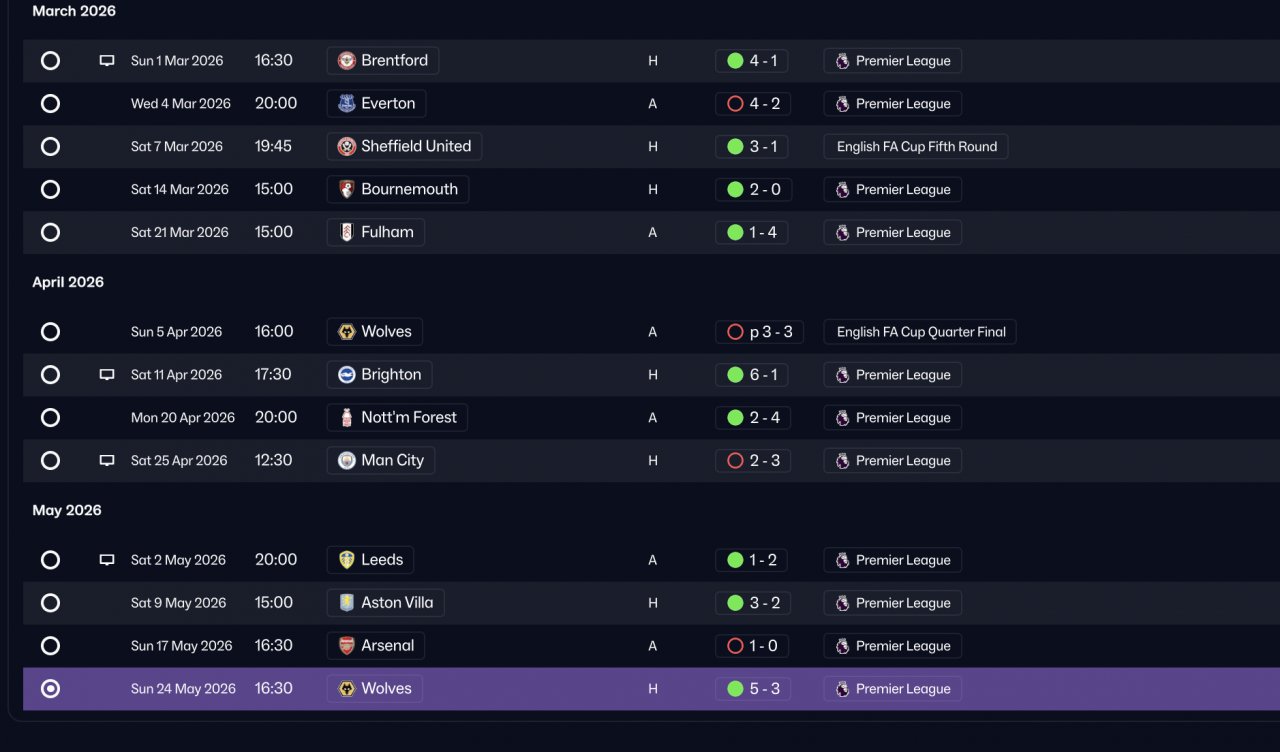This screenshot has width=1280, height=752.
Task: Open the 4 - 1 Brentford result
Action: [752, 61]
